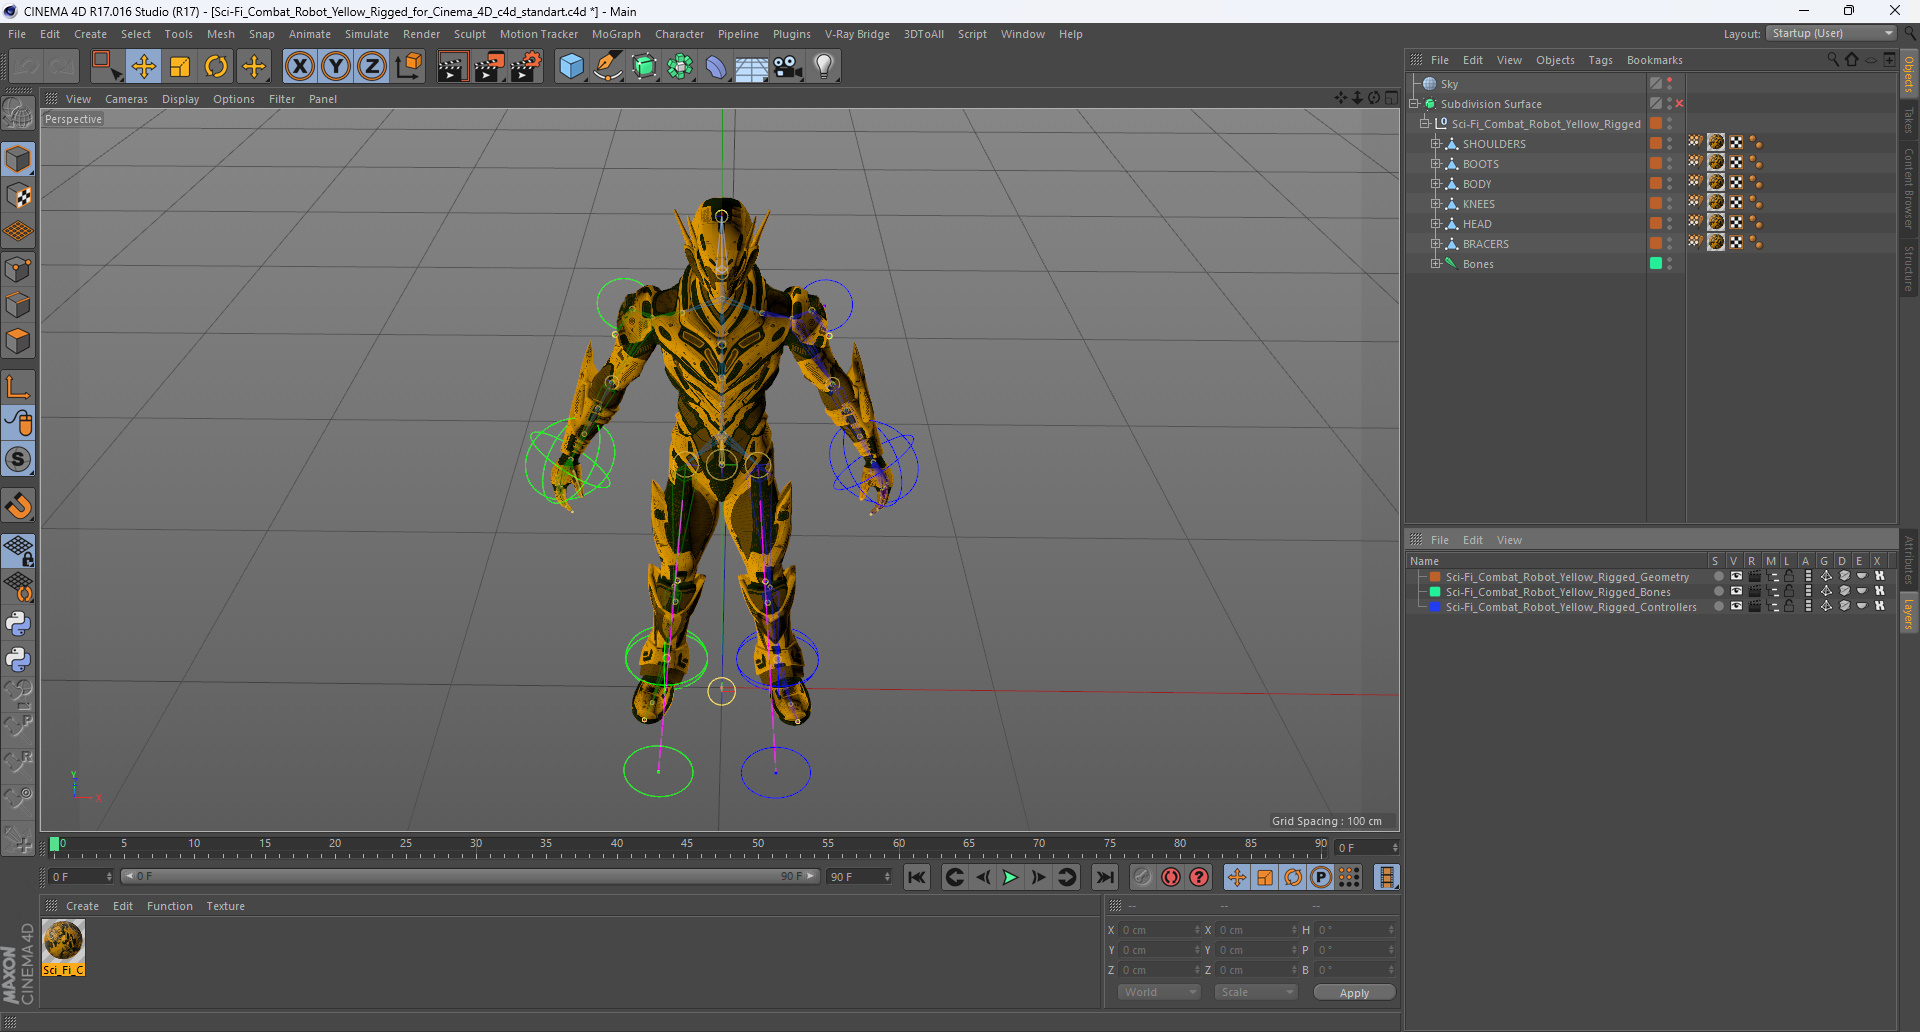Expand the HEAD object
Screen dimensions: 1920x1032
tap(1435, 224)
